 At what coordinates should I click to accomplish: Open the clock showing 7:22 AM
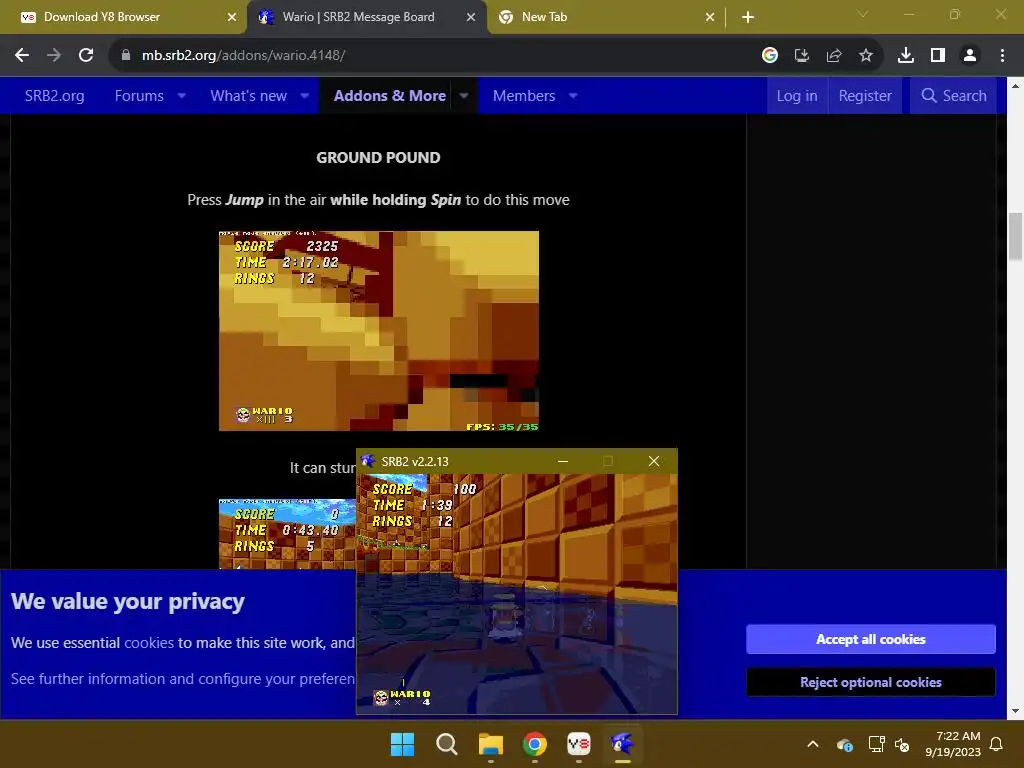pyautogui.click(x=953, y=744)
